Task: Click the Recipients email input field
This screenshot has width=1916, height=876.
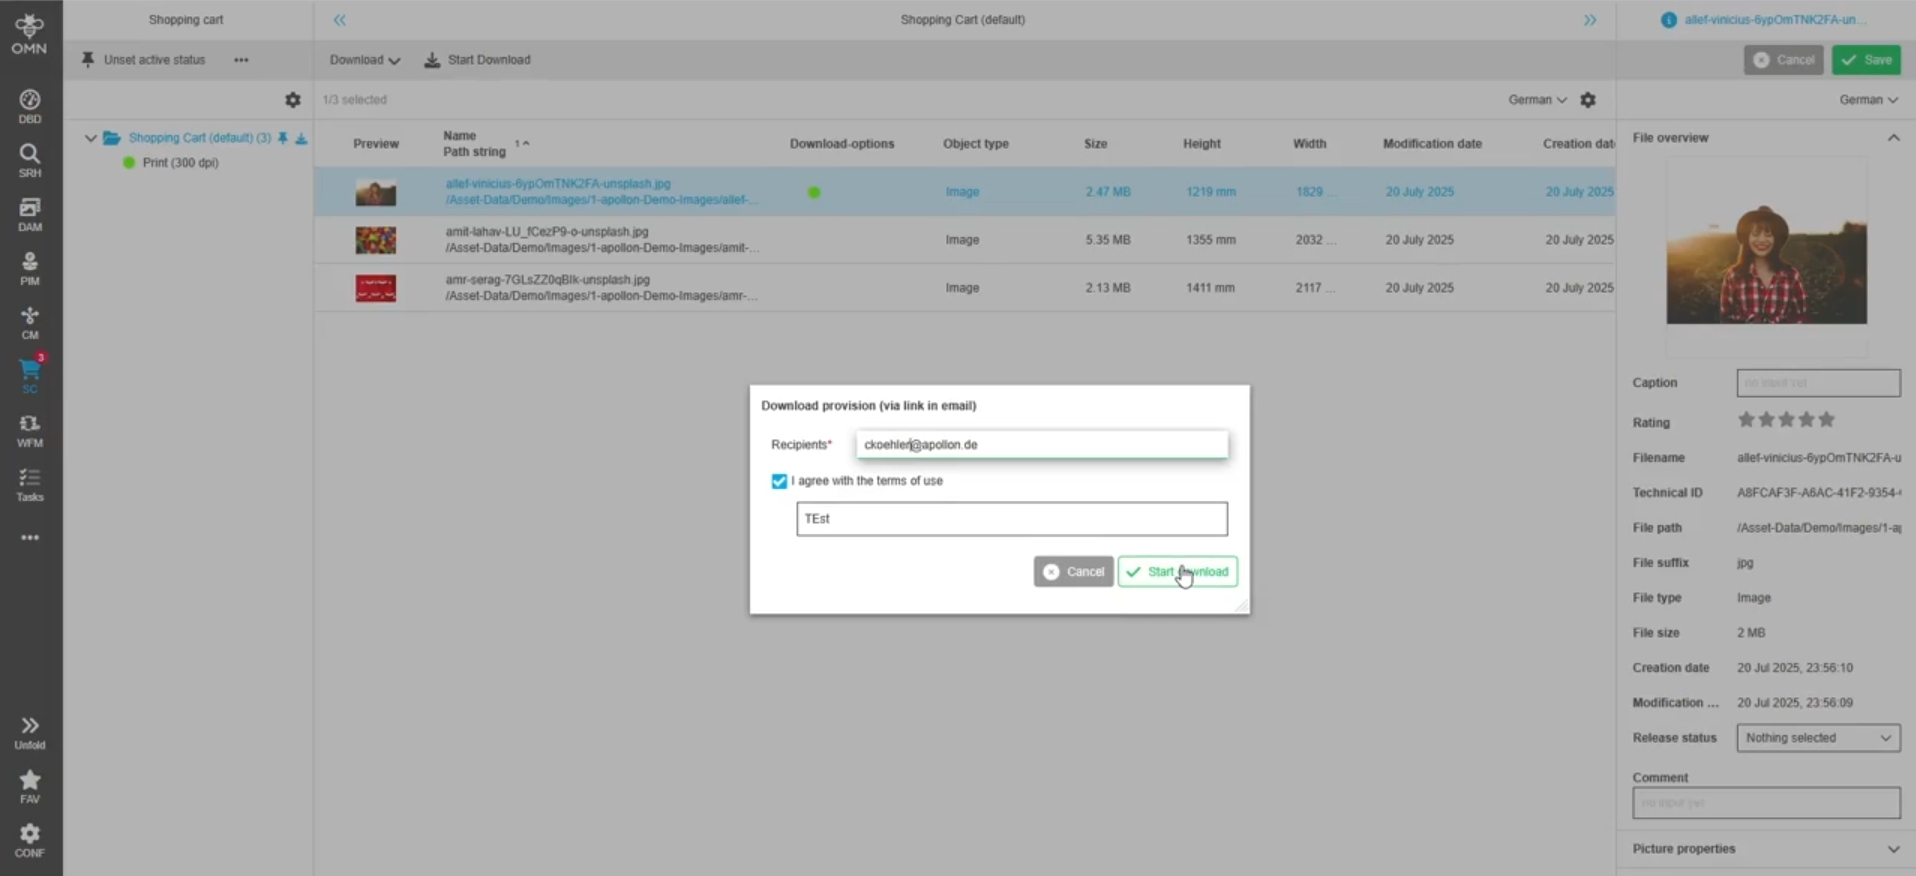Action: 1041,445
